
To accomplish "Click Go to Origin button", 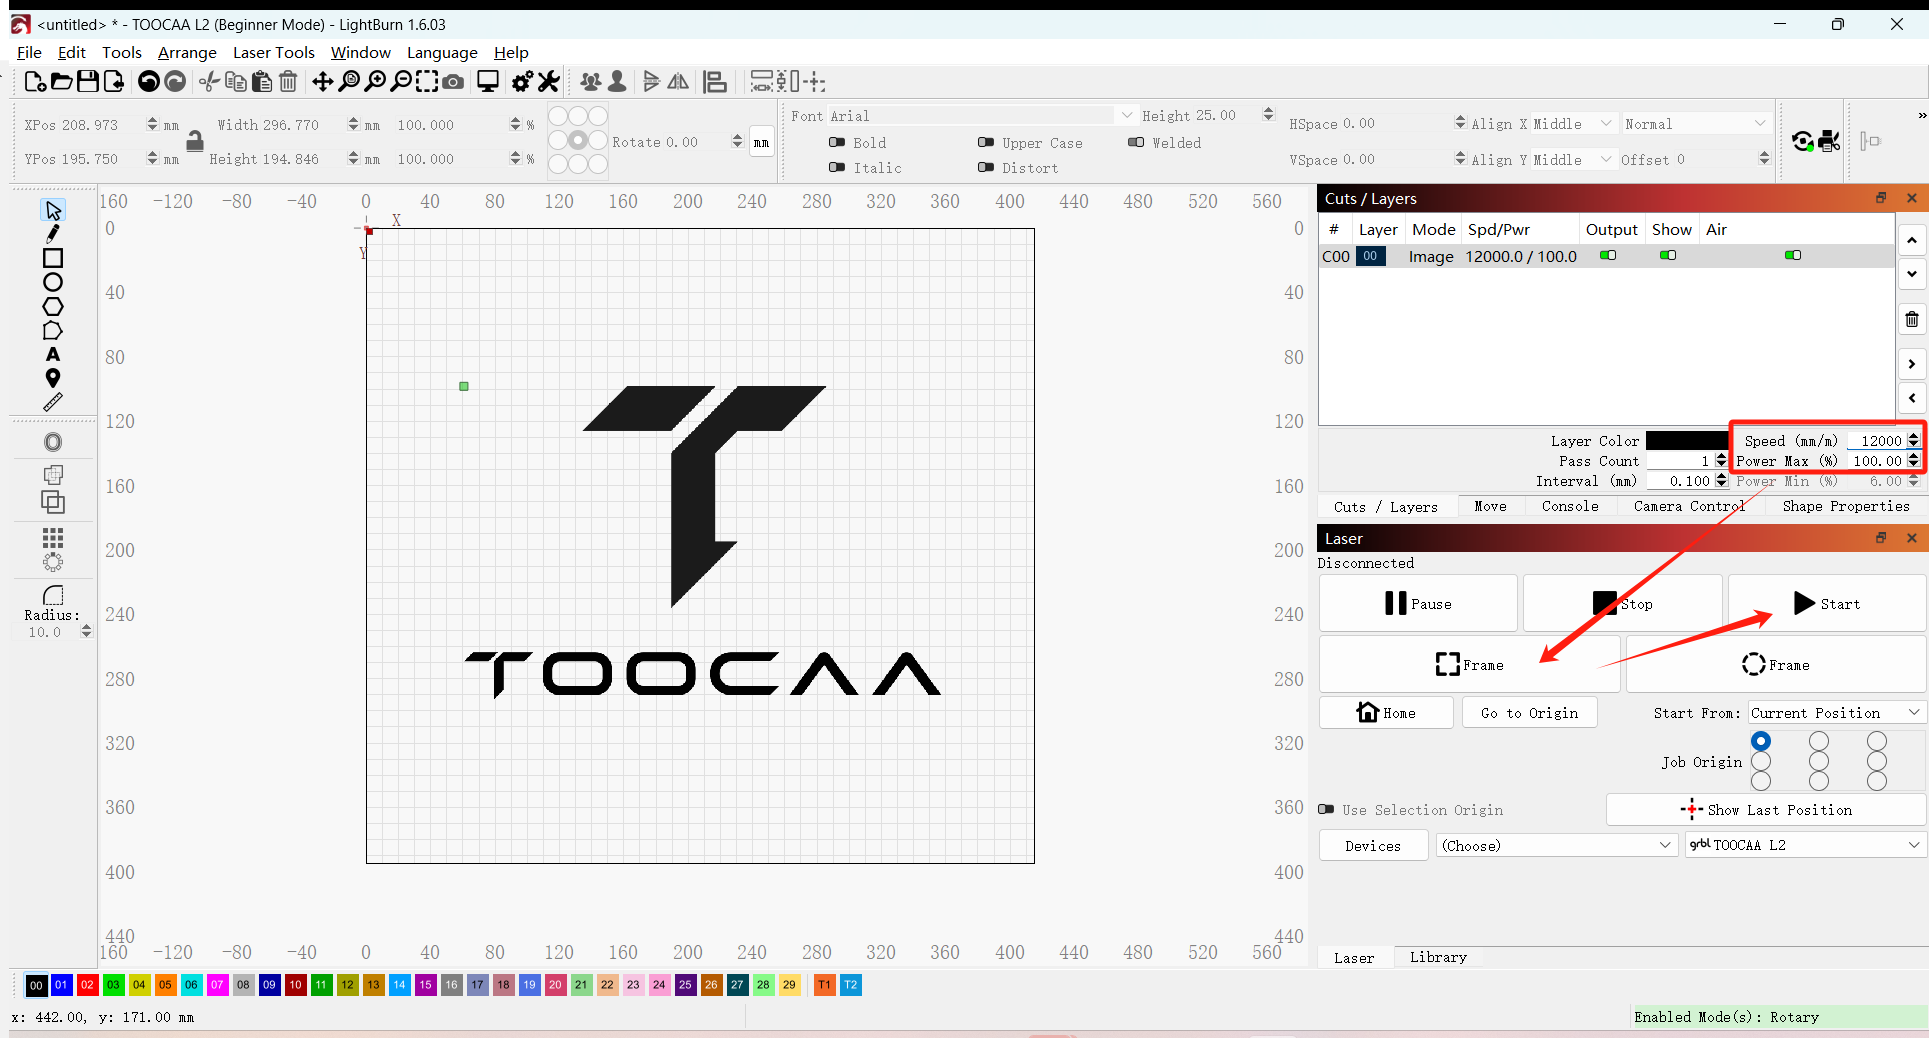I will (x=1529, y=712).
